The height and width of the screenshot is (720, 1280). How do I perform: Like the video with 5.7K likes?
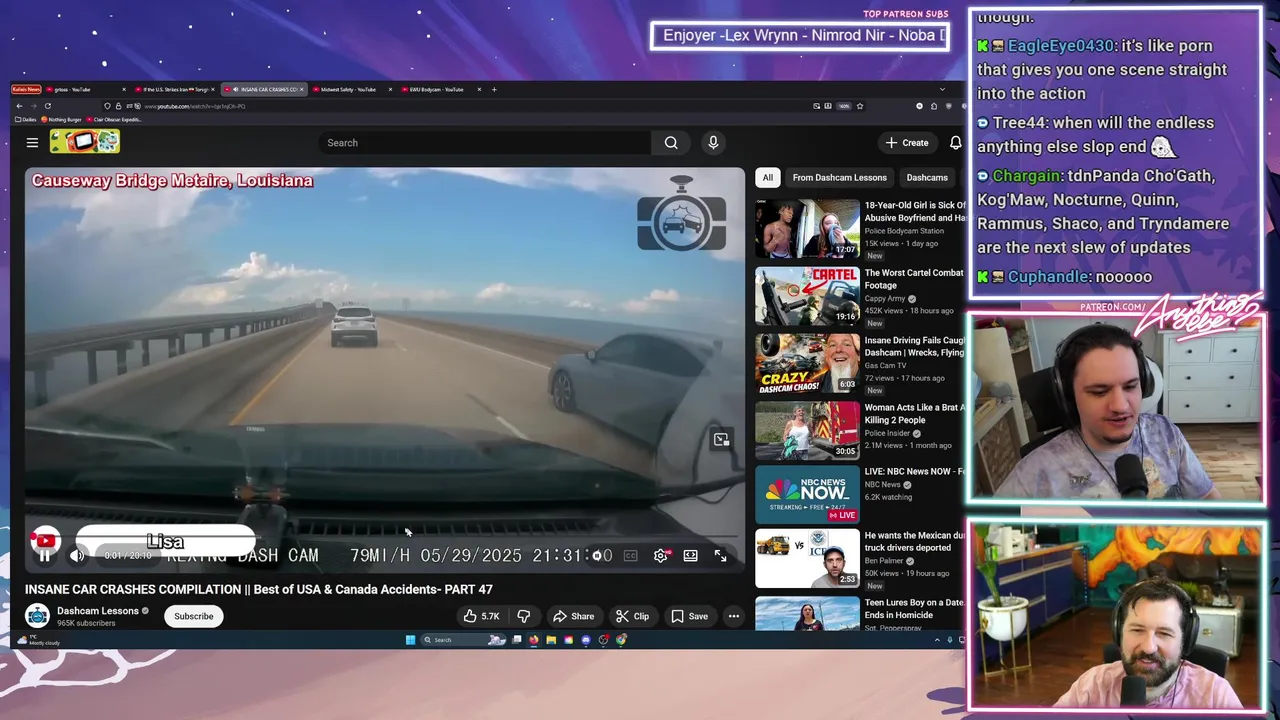(x=481, y=616)
